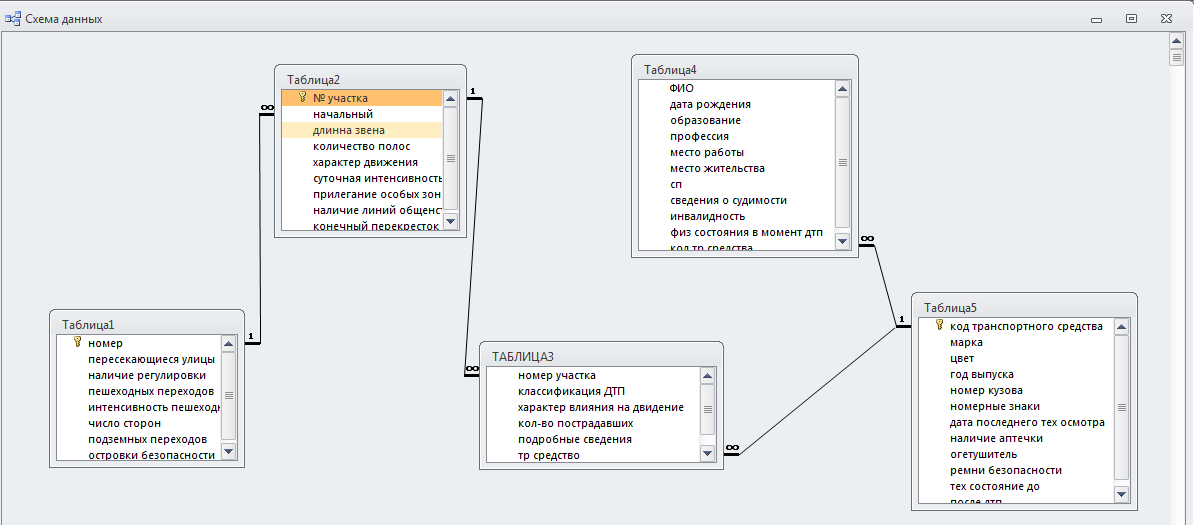Click the scrollbar thumb in Таблица4
Viewport: 1194px width, 525px height.
point(842,162)
